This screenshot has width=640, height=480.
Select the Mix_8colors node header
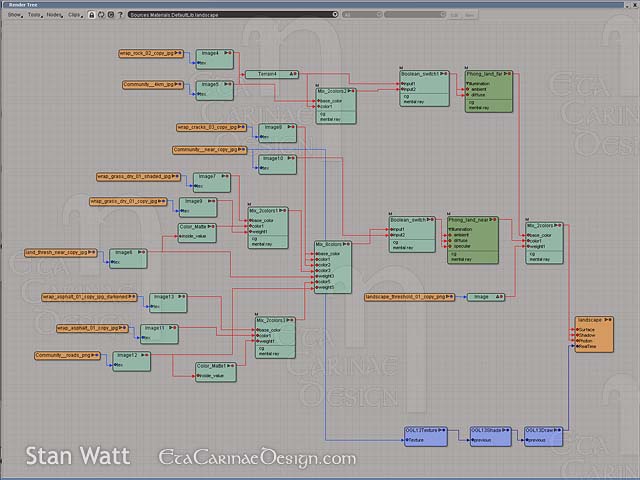[328, 244]
